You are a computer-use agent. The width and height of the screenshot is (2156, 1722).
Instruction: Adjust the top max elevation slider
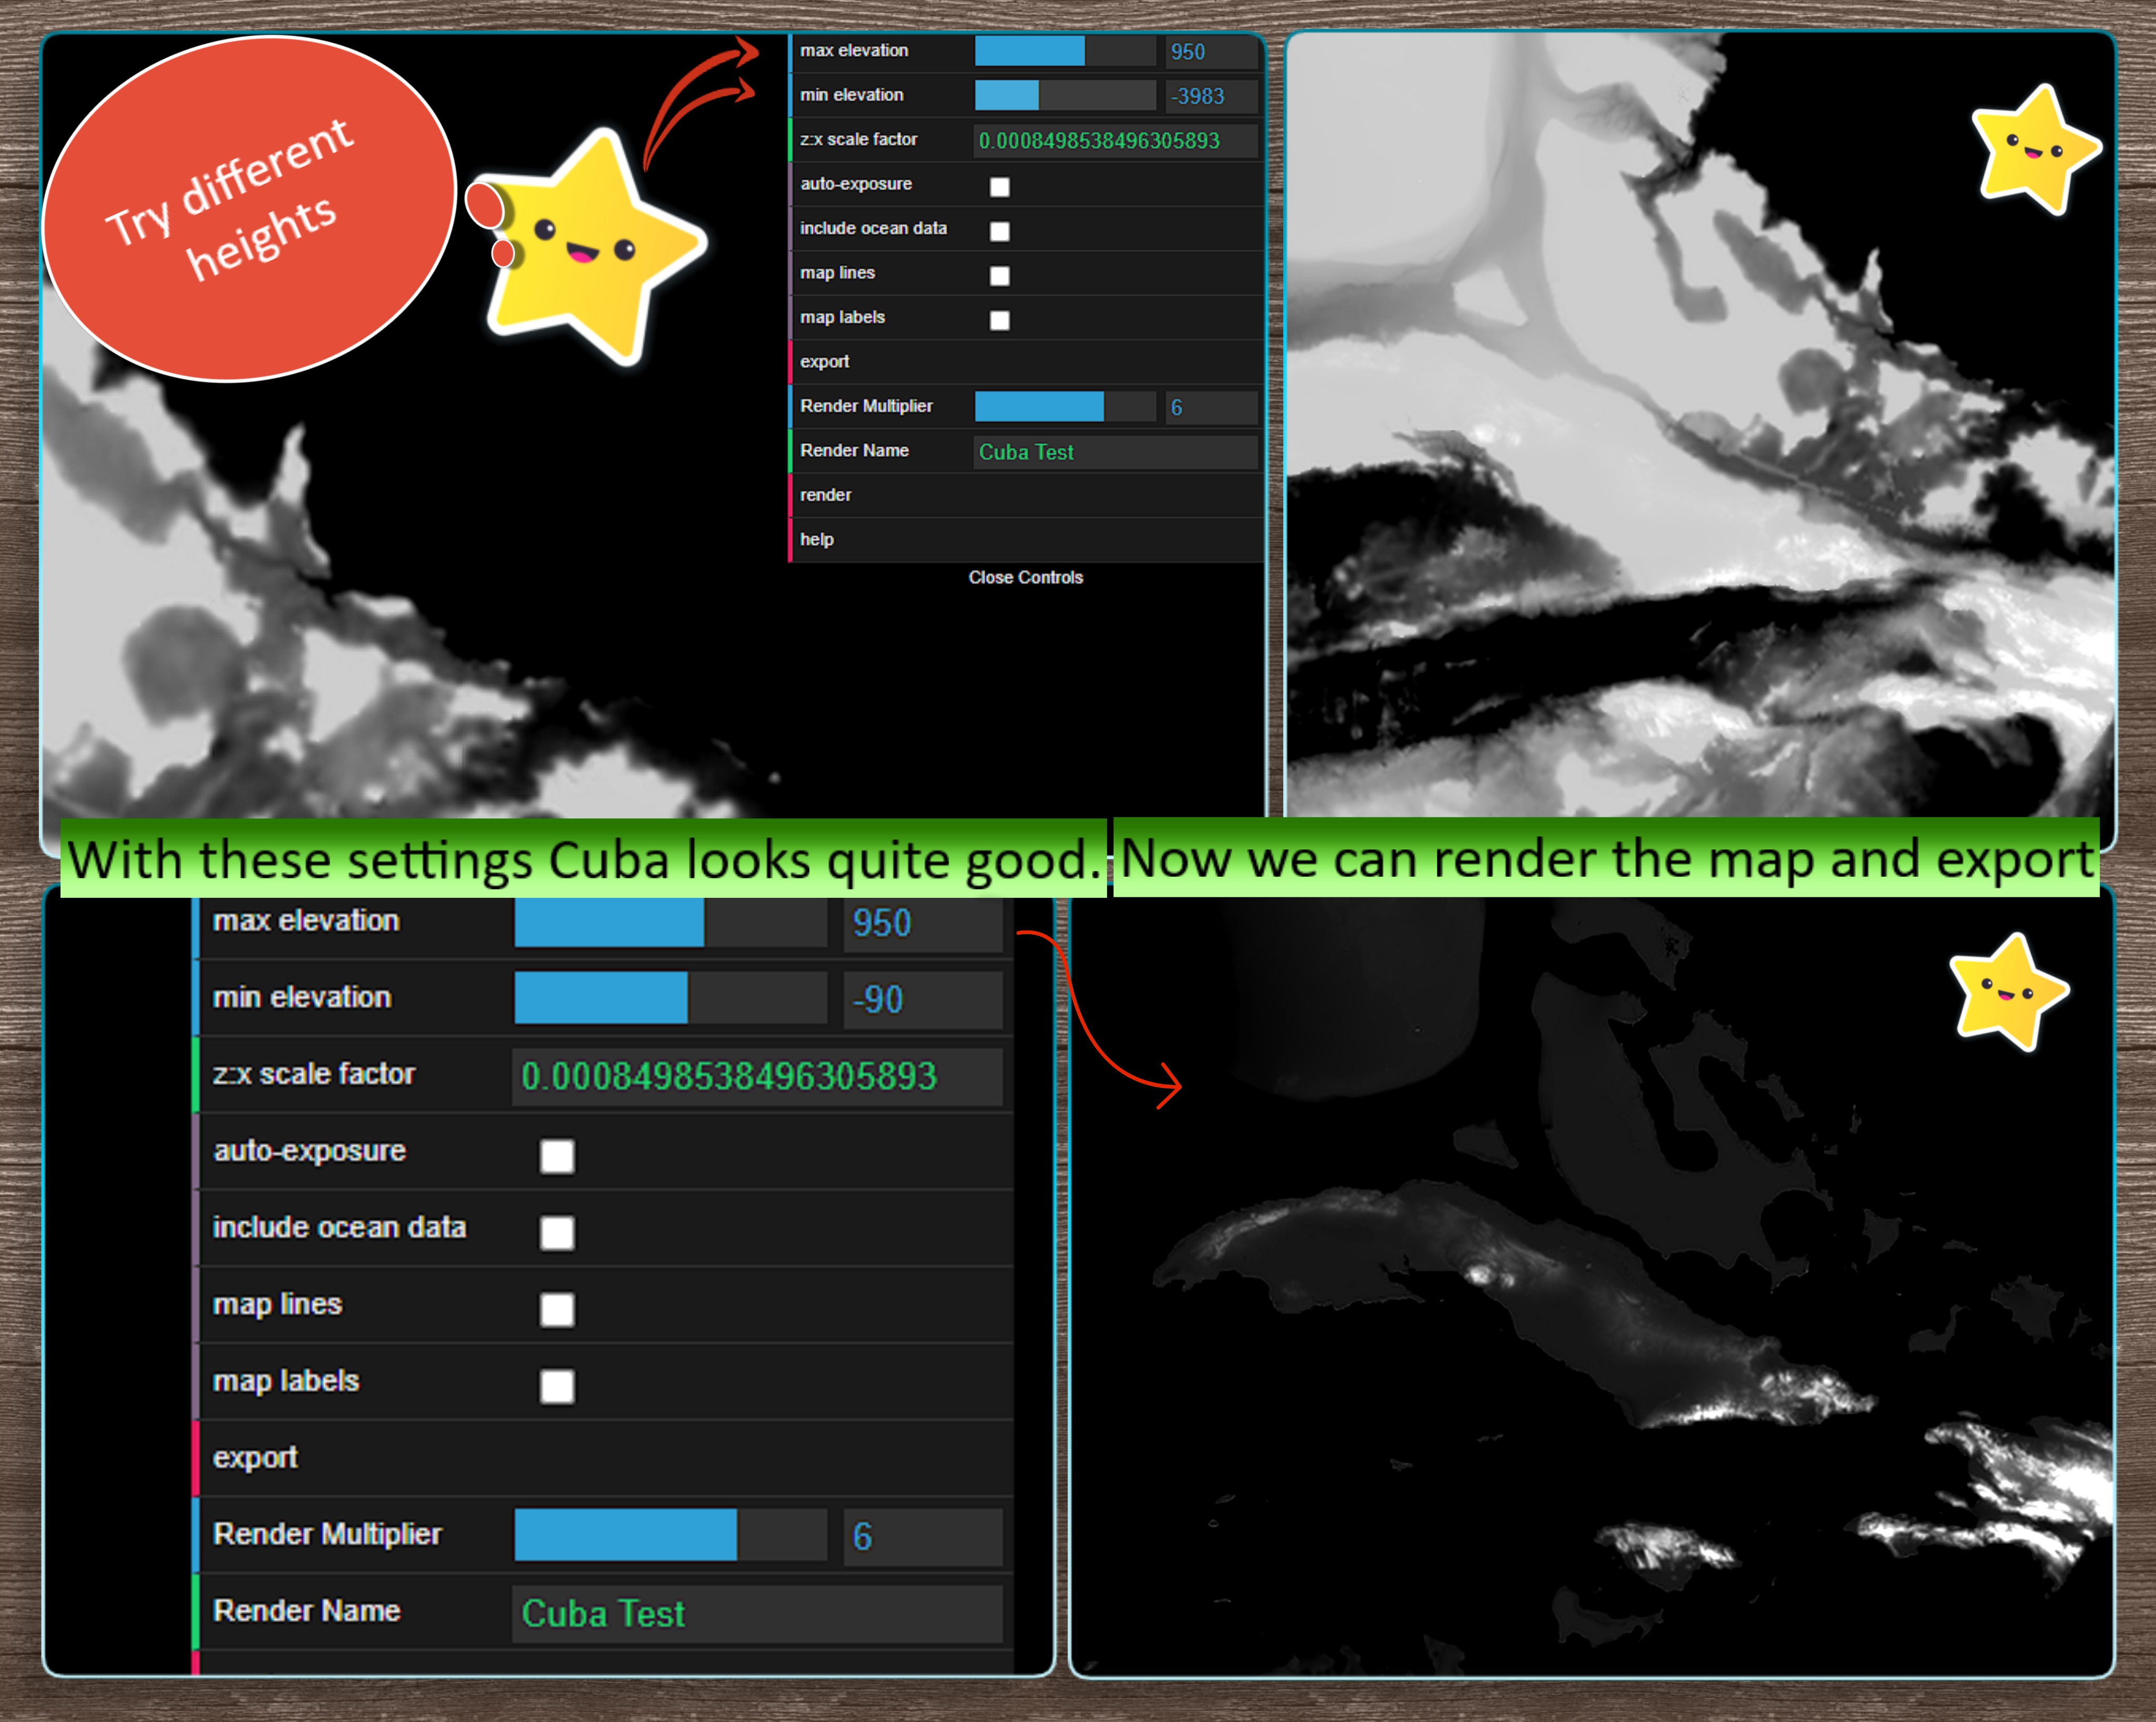pyautogui.click(x=1065, y=51)
